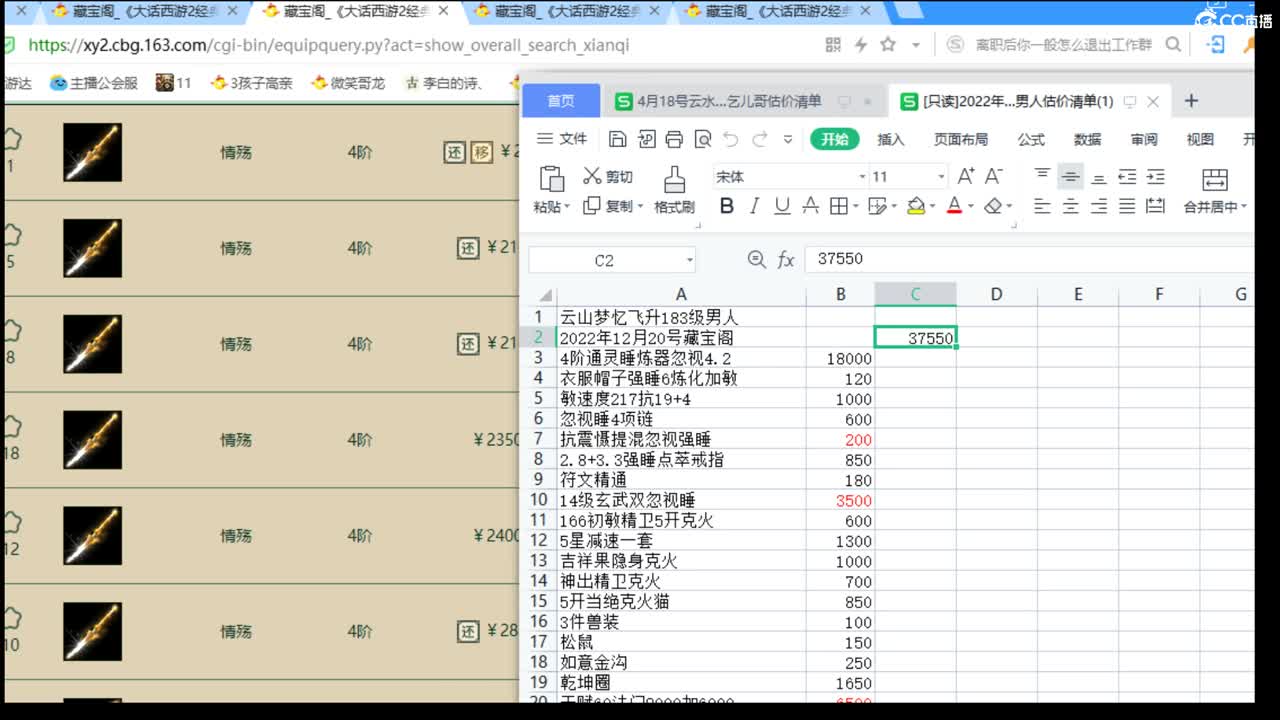Expand the Copy (复制) dropdown arrow
Image resolution: width=1280 pixels, height=720 pixels.
(x=639, y=207)
